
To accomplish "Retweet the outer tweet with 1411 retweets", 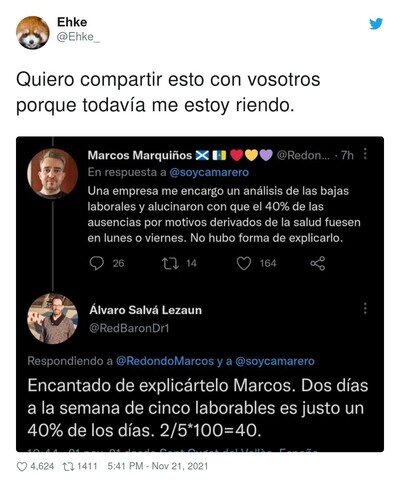I will tap(68, 466).
